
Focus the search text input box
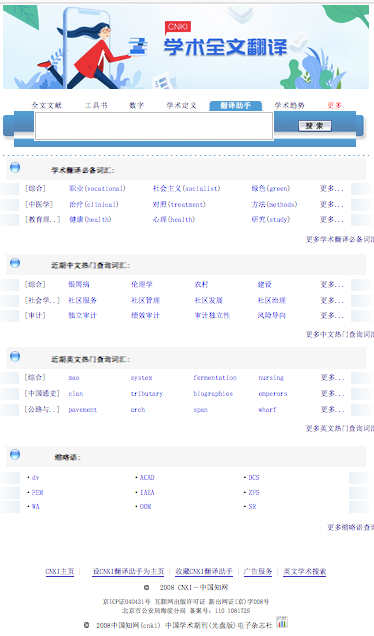(154, 126)
